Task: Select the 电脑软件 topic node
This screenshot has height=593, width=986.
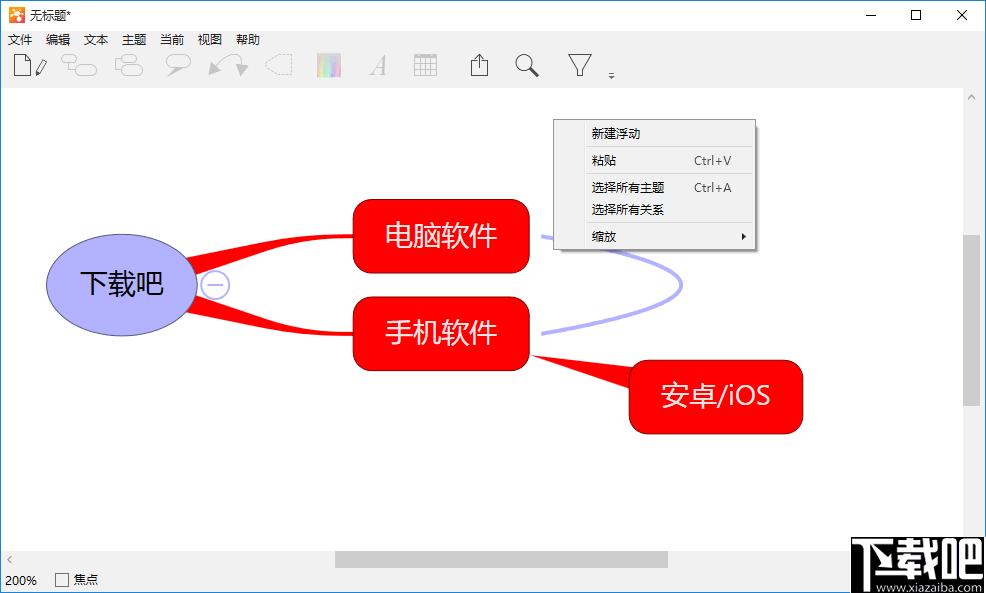Action: pos(441,236)
